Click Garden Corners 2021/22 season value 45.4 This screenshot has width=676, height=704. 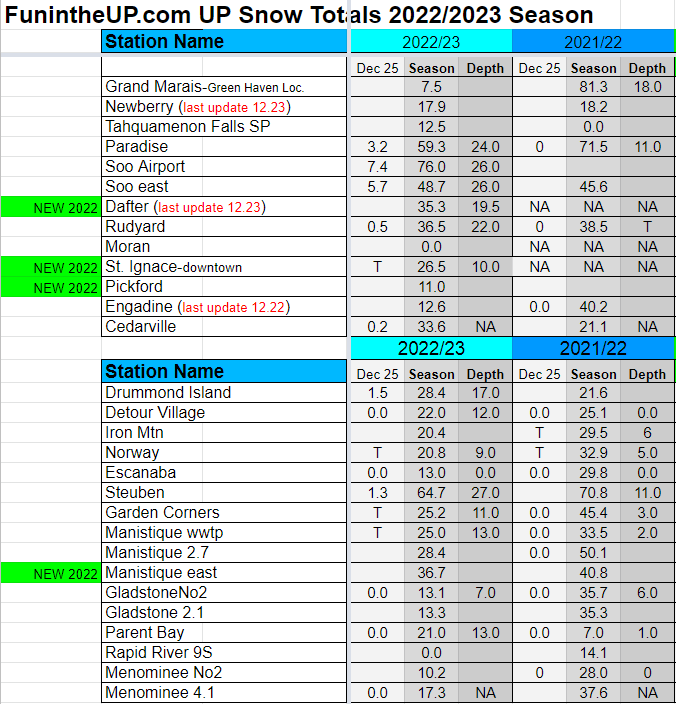click(593, 512)
